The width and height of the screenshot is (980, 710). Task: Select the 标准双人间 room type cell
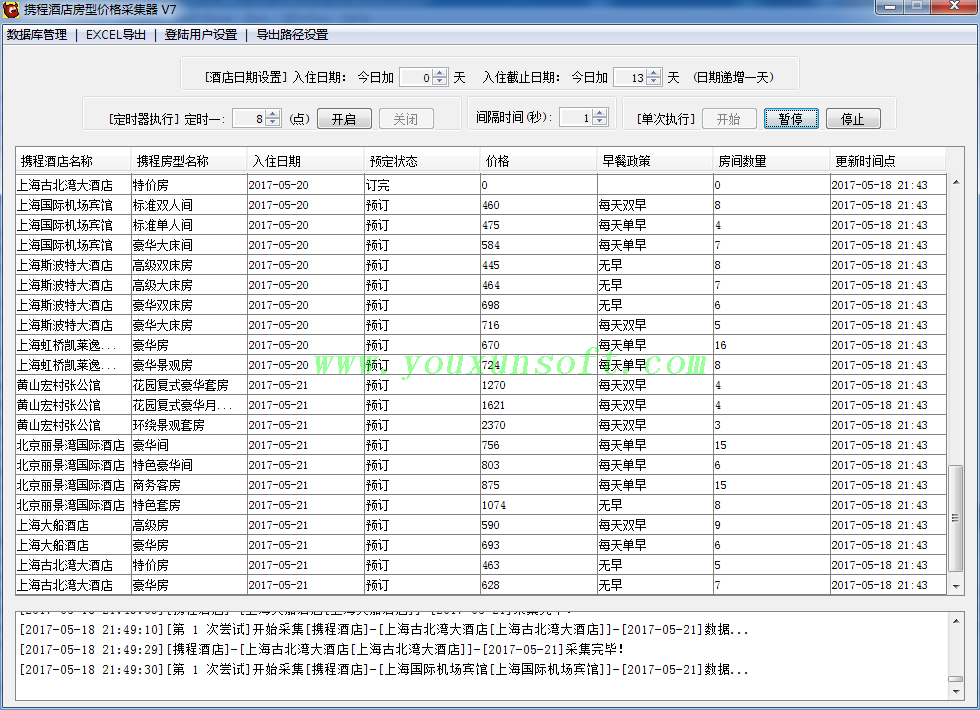(189, 205)
